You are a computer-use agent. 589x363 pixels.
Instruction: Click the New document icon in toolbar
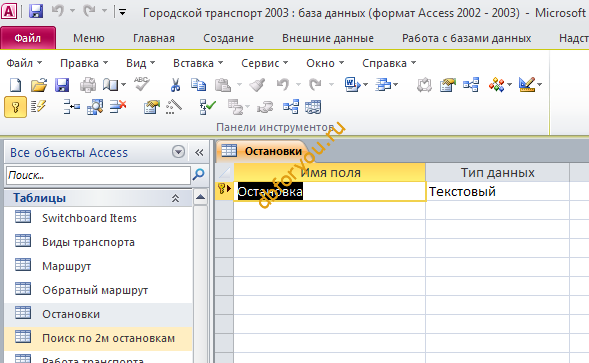(x=15, y=85)
